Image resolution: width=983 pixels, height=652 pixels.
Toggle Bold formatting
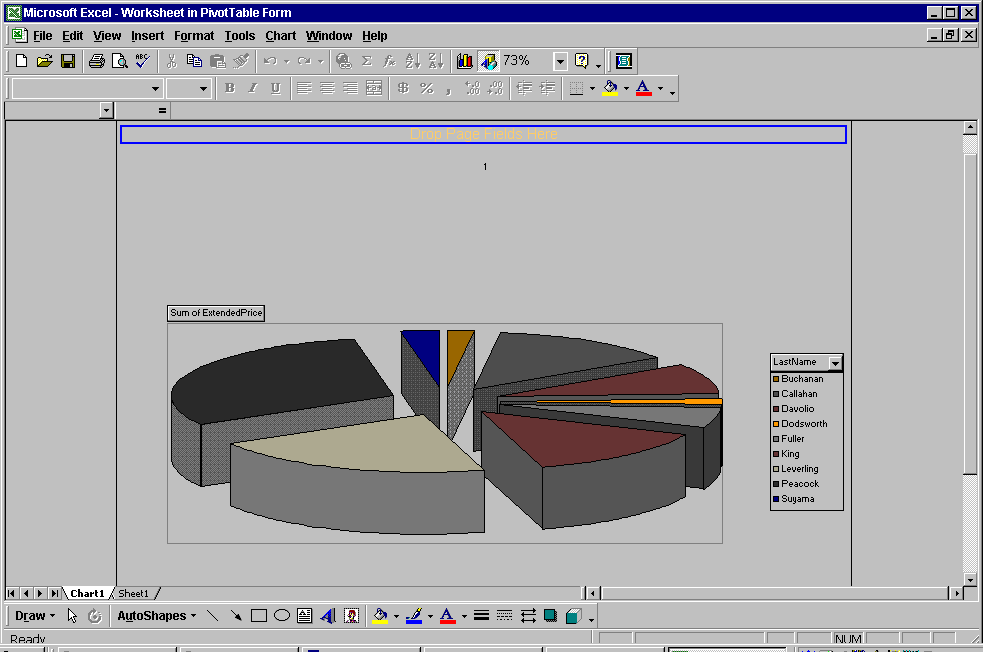229,88
